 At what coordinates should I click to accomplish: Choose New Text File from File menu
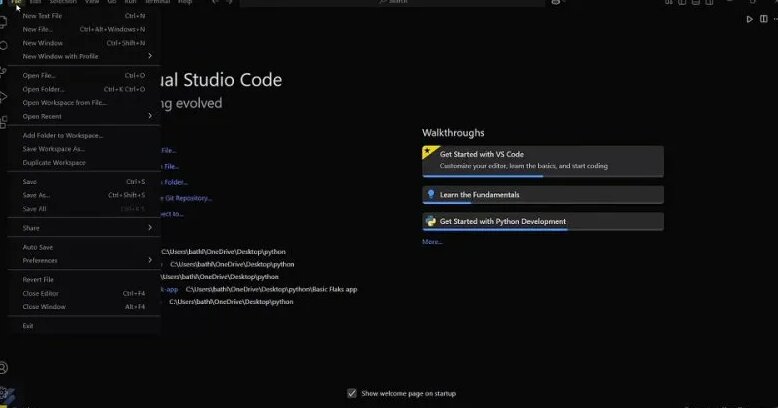84,16
